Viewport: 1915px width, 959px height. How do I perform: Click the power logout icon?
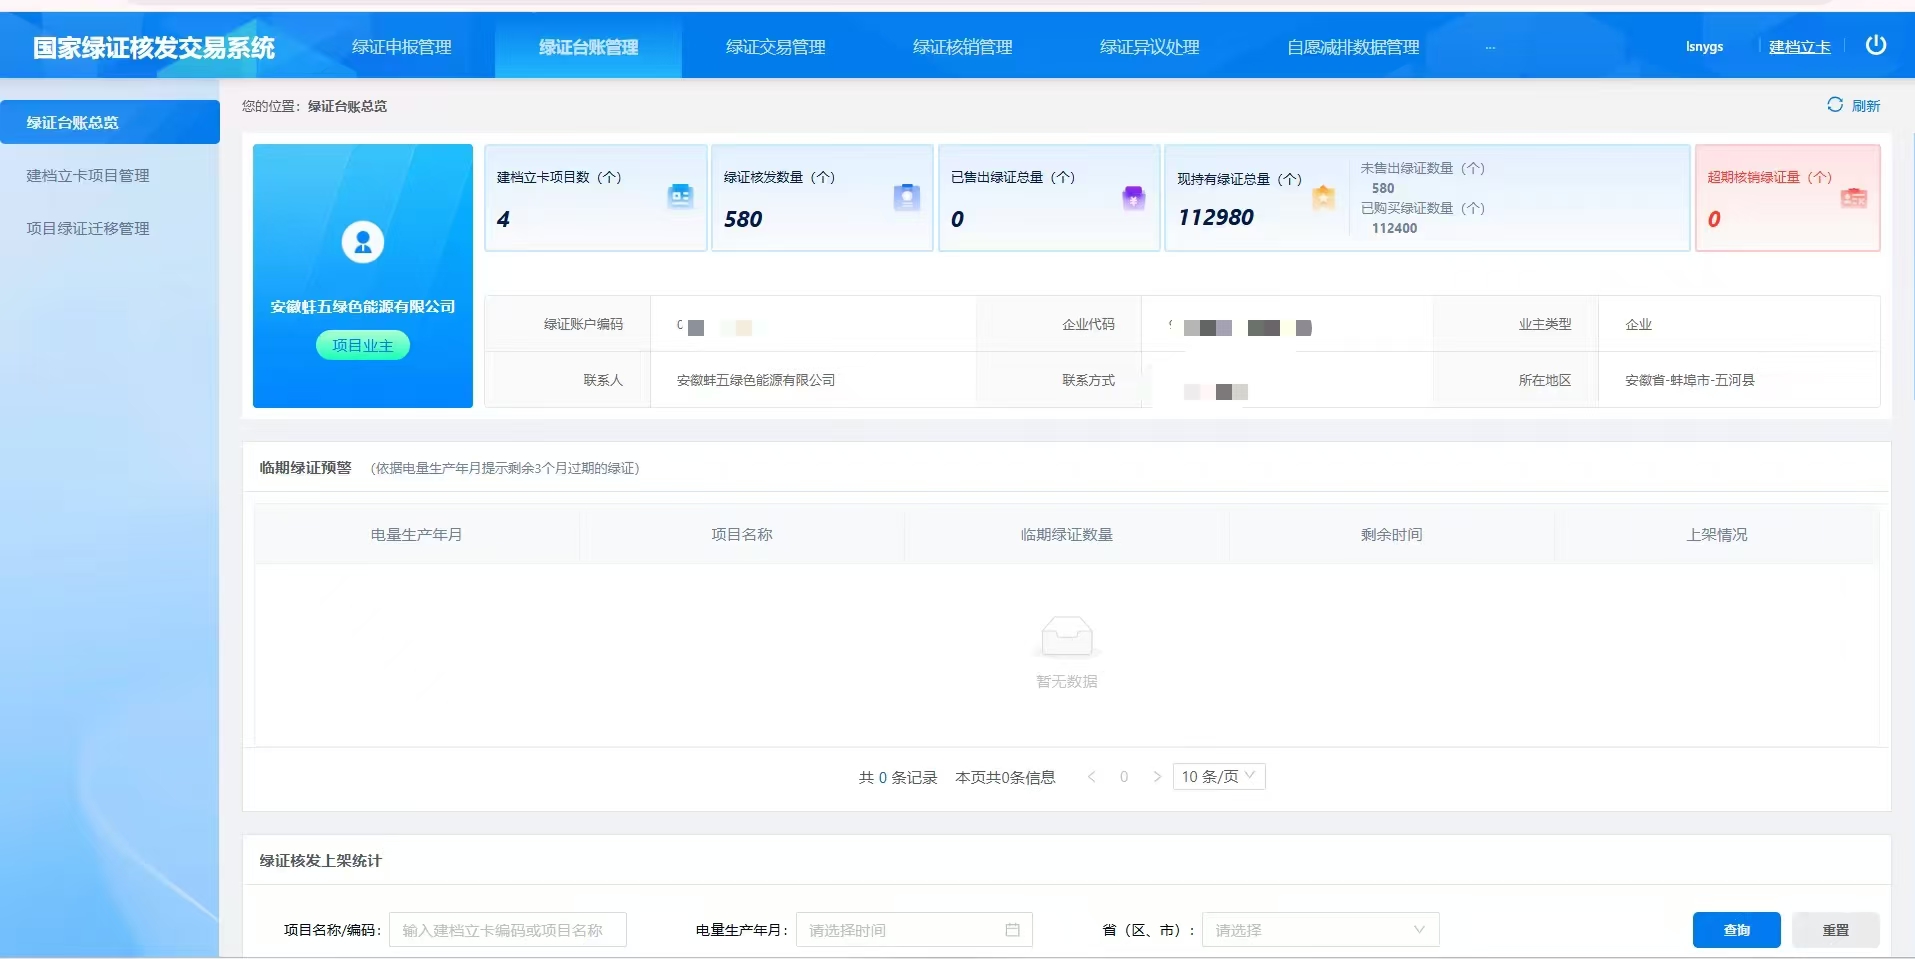1875,45
